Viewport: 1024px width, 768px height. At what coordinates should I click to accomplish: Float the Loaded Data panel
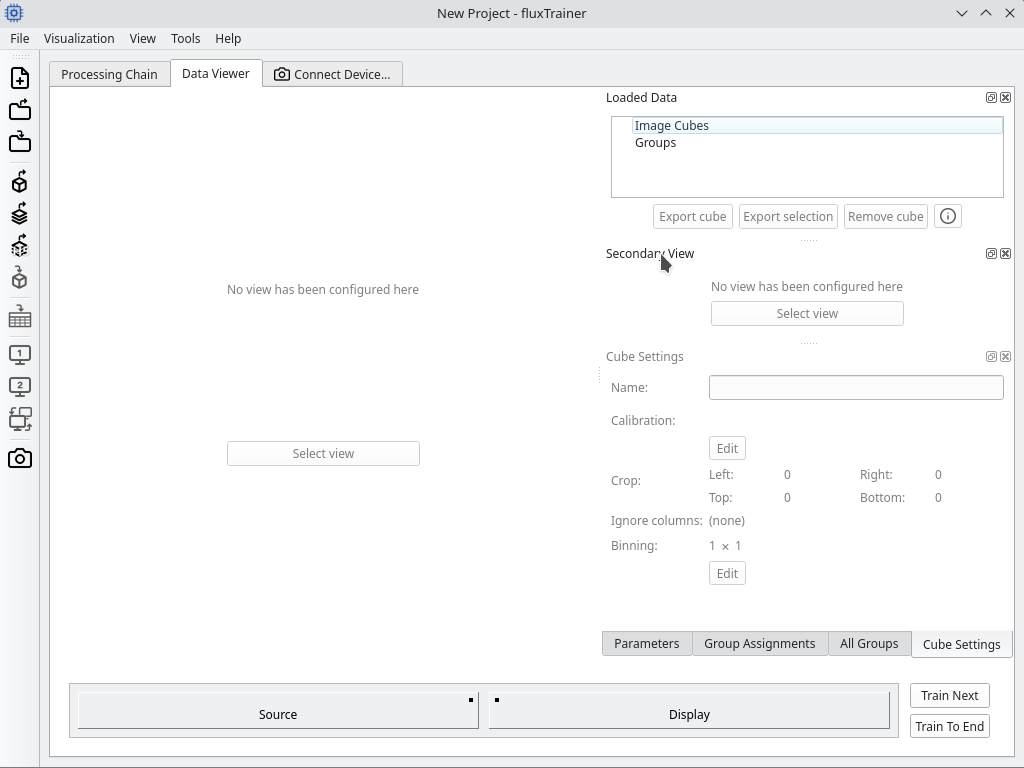tap(991, 97)
